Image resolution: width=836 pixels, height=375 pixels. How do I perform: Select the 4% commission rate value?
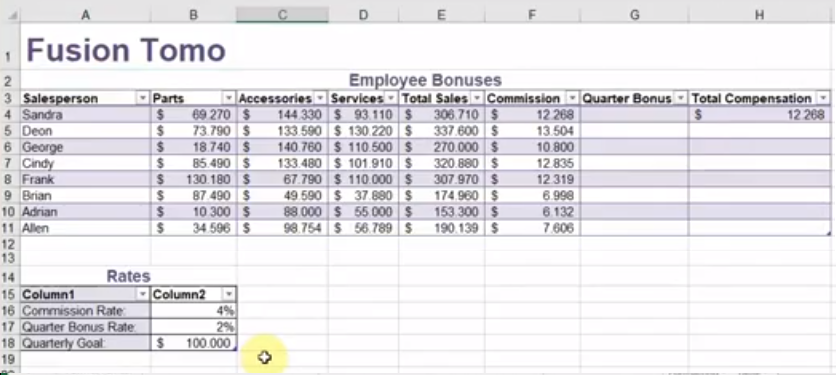194,311
